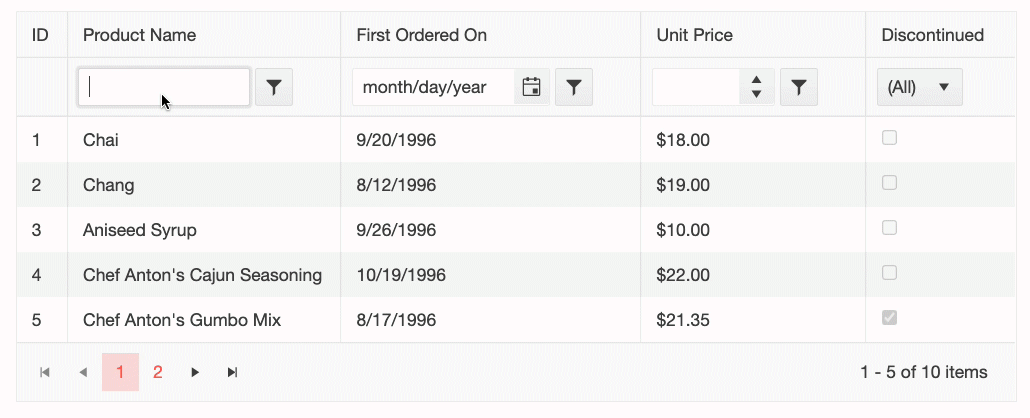Click the month/day/year date input field
1030x418 pixels.
point(432,88)
